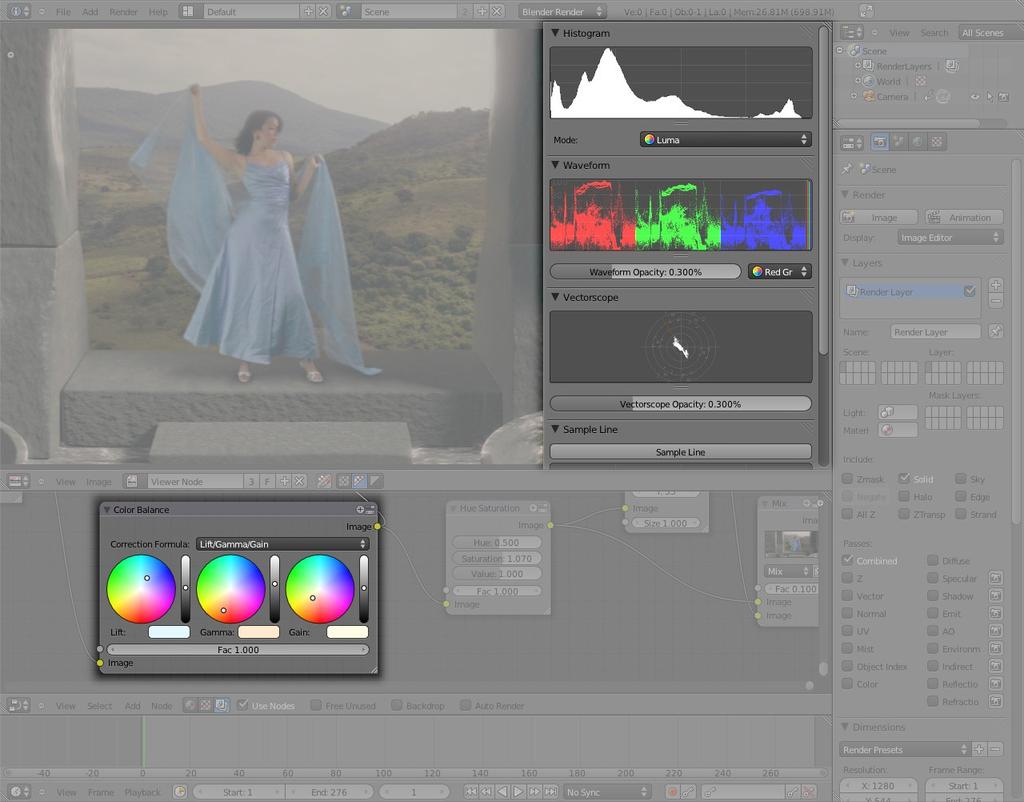Collapse the Histogram panel
The height and width of the screenshot is (802, 1024).
tap(555, 33)
